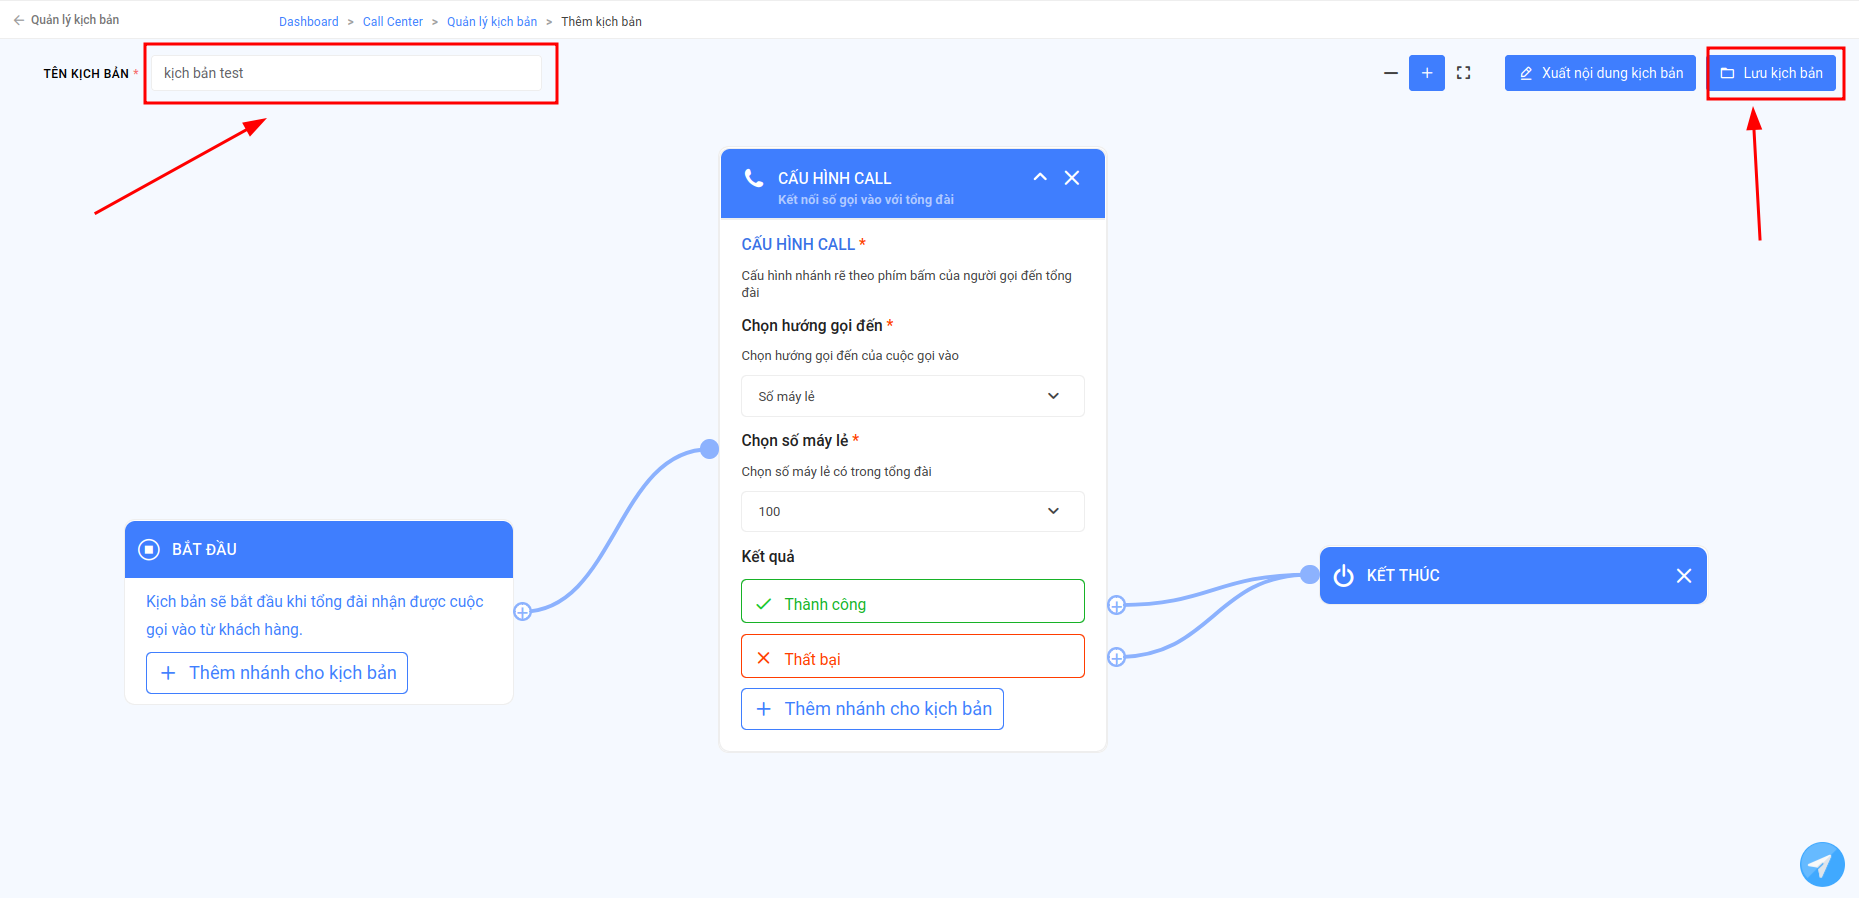1859x898 pixels.
Task: Click Xuất nội dung kịch bản button
Action: pyautogui.click(x=1600, y=73)
